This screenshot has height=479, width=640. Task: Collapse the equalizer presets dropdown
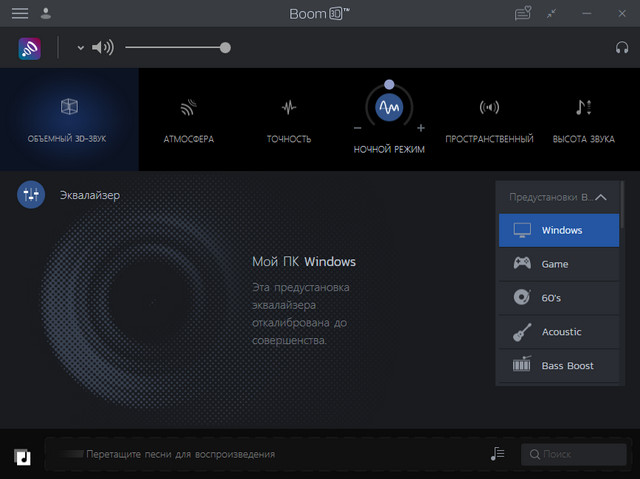601,198
